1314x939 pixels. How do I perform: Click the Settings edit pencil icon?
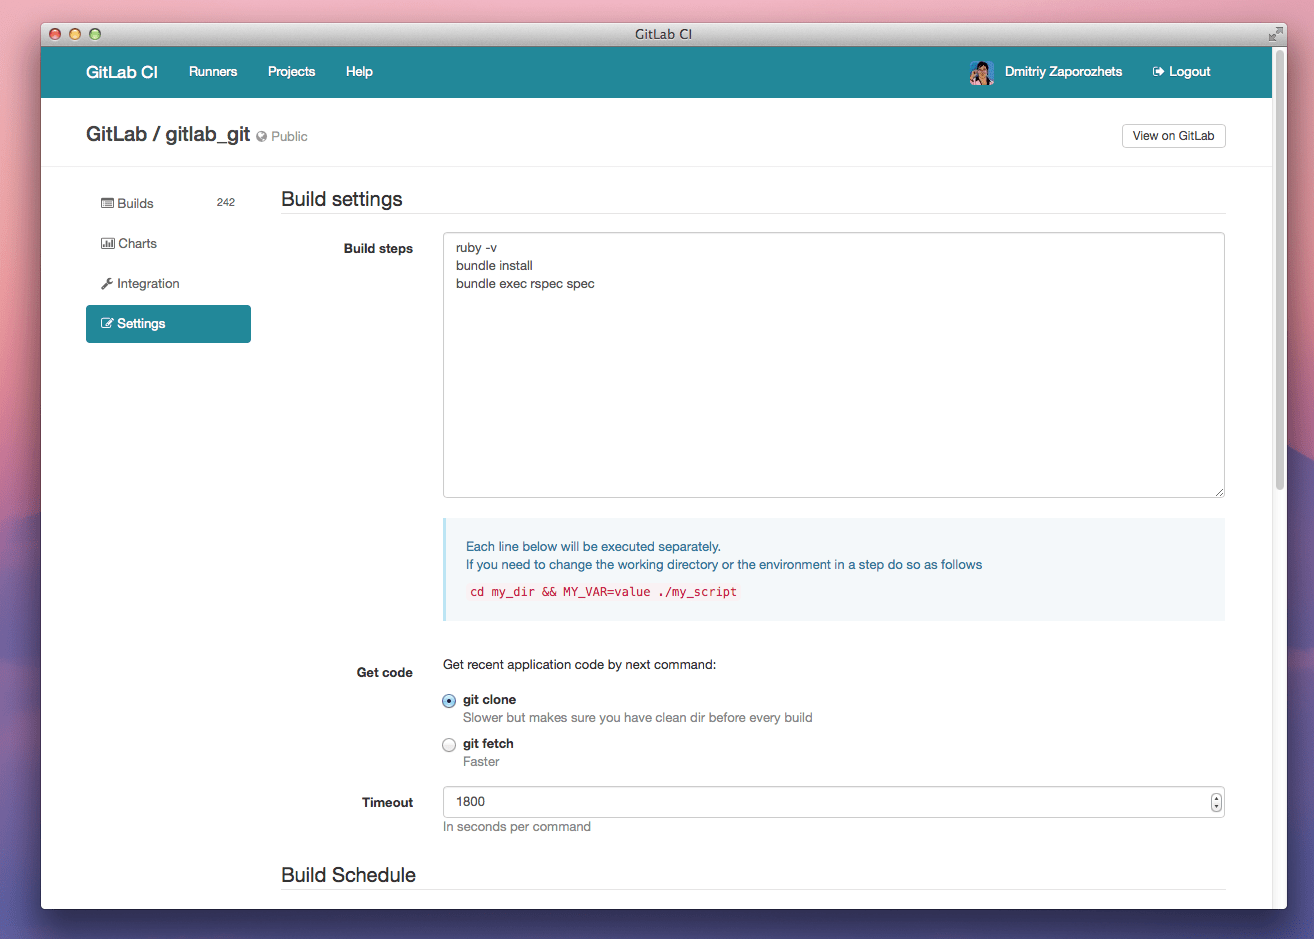pos(107,323)
